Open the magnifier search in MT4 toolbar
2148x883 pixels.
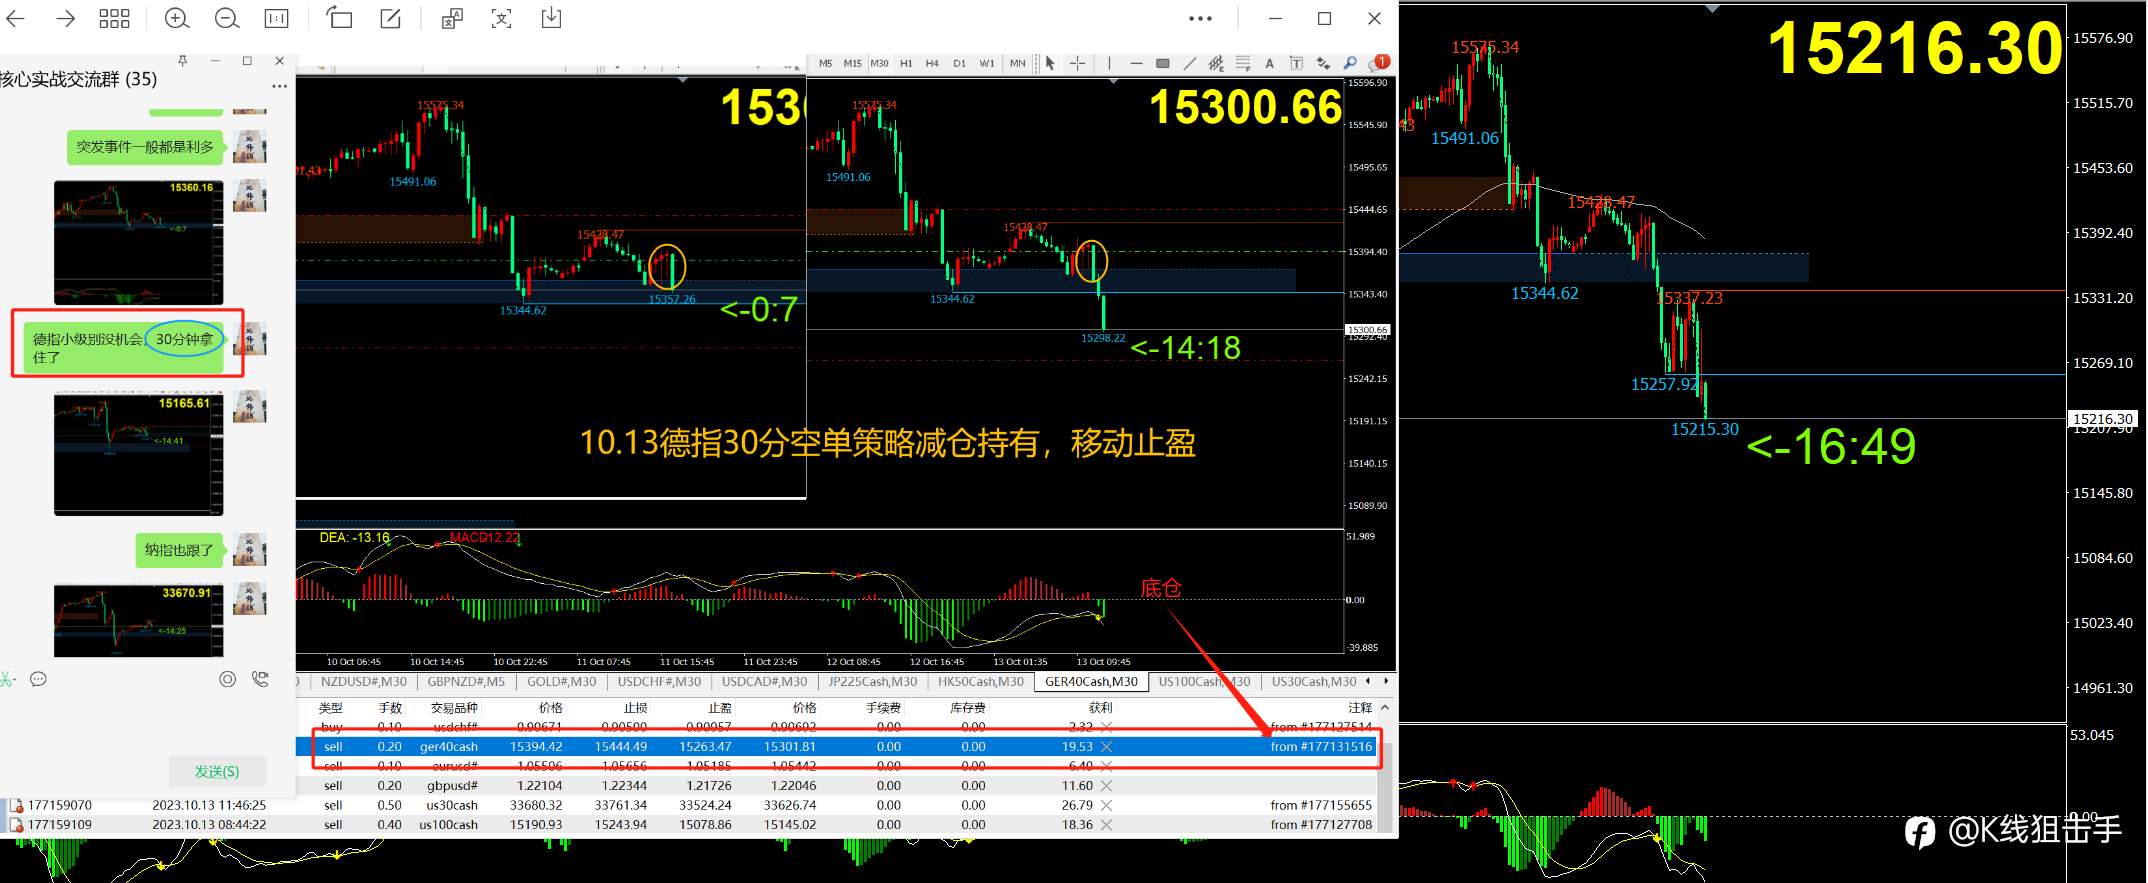tap(1350, 63)
